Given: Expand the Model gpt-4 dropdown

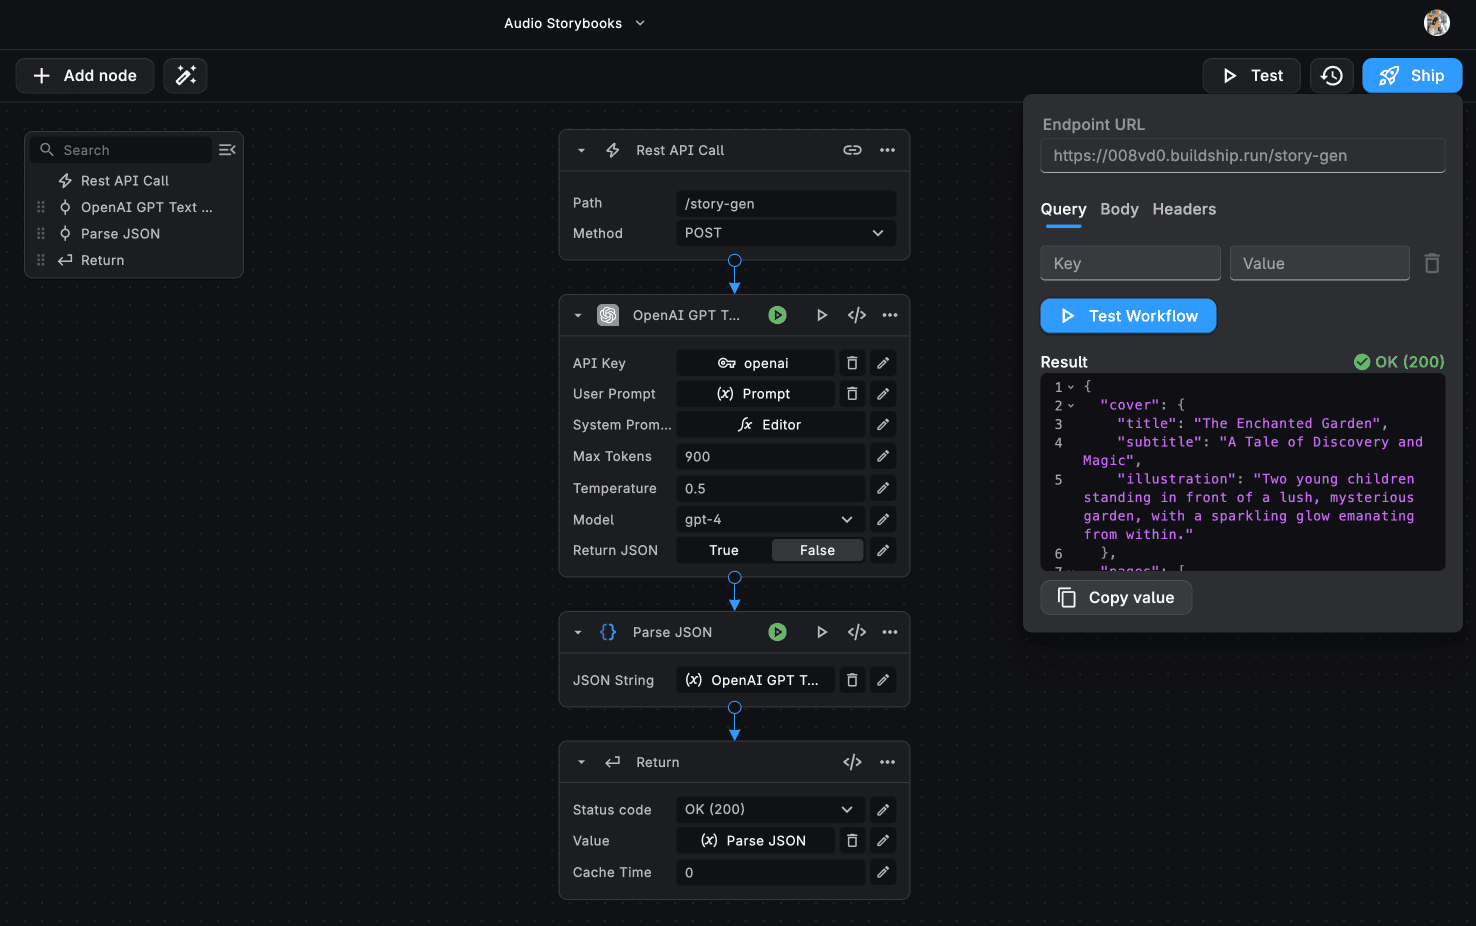Looking at the screenshot, I should click(769, 519).
